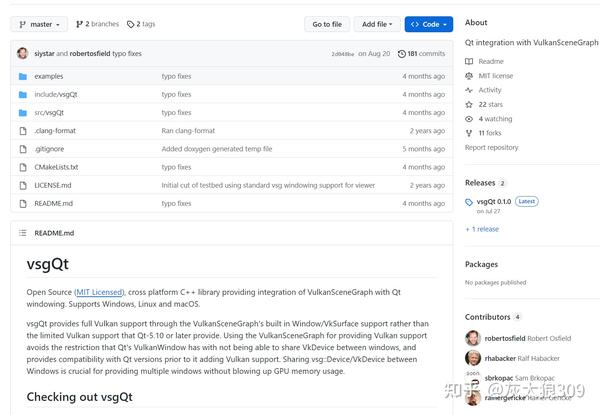Click the watching eye icon
Screen dimensions: 600x415
point(469,118)
